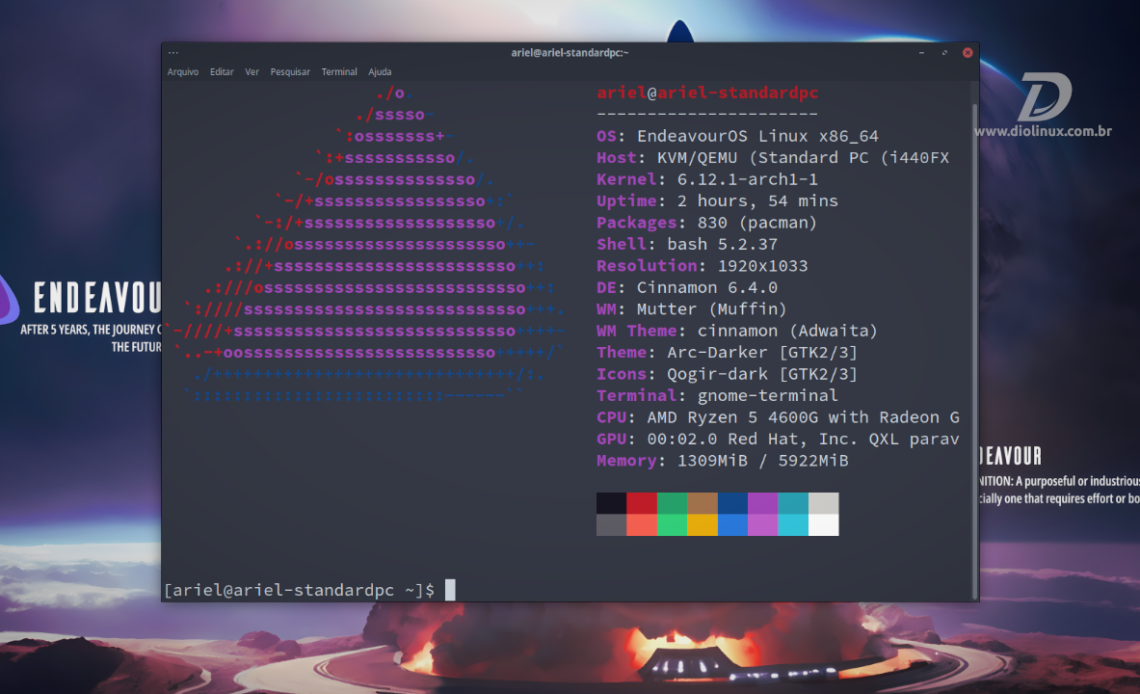Minimize the terminal window
The image size is (1140, 694).
coord(921,52)
